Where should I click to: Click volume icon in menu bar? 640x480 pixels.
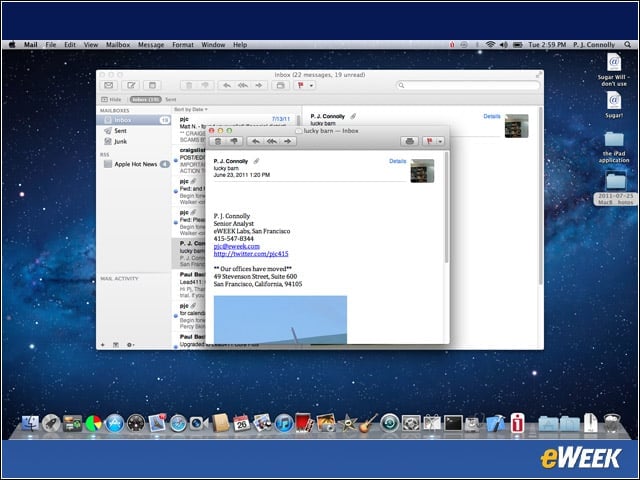click(x=504, y=45)
